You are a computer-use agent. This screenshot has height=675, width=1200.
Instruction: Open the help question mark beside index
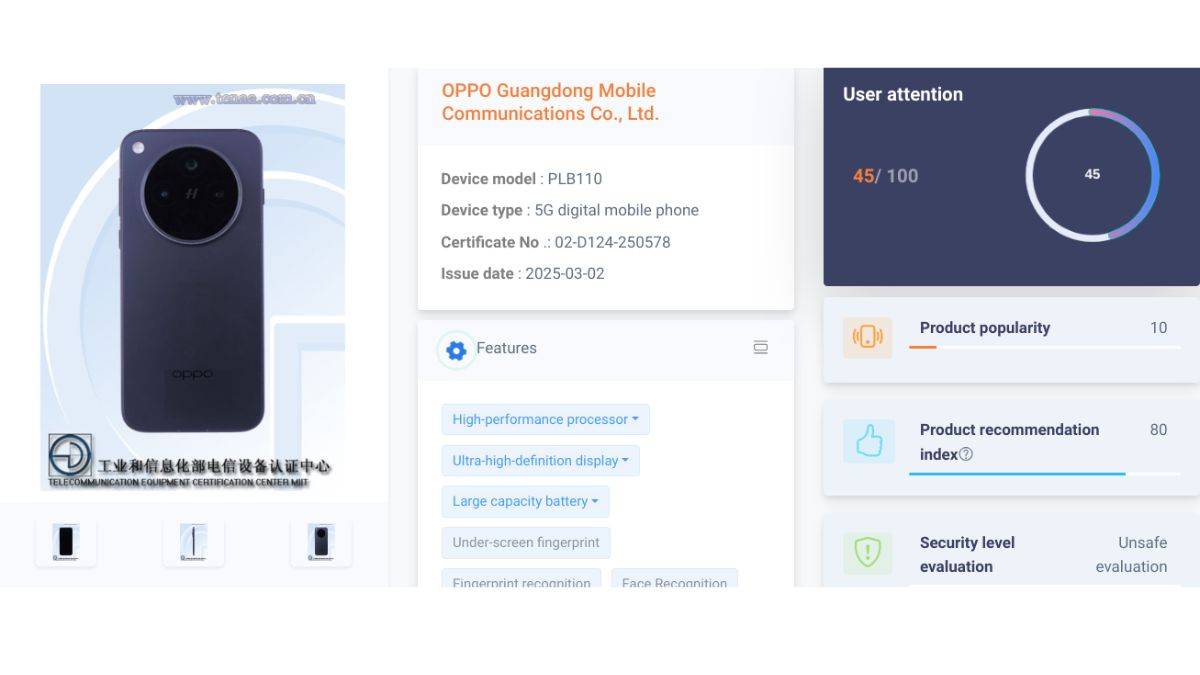pyautogui.click(x=966, y=454)
